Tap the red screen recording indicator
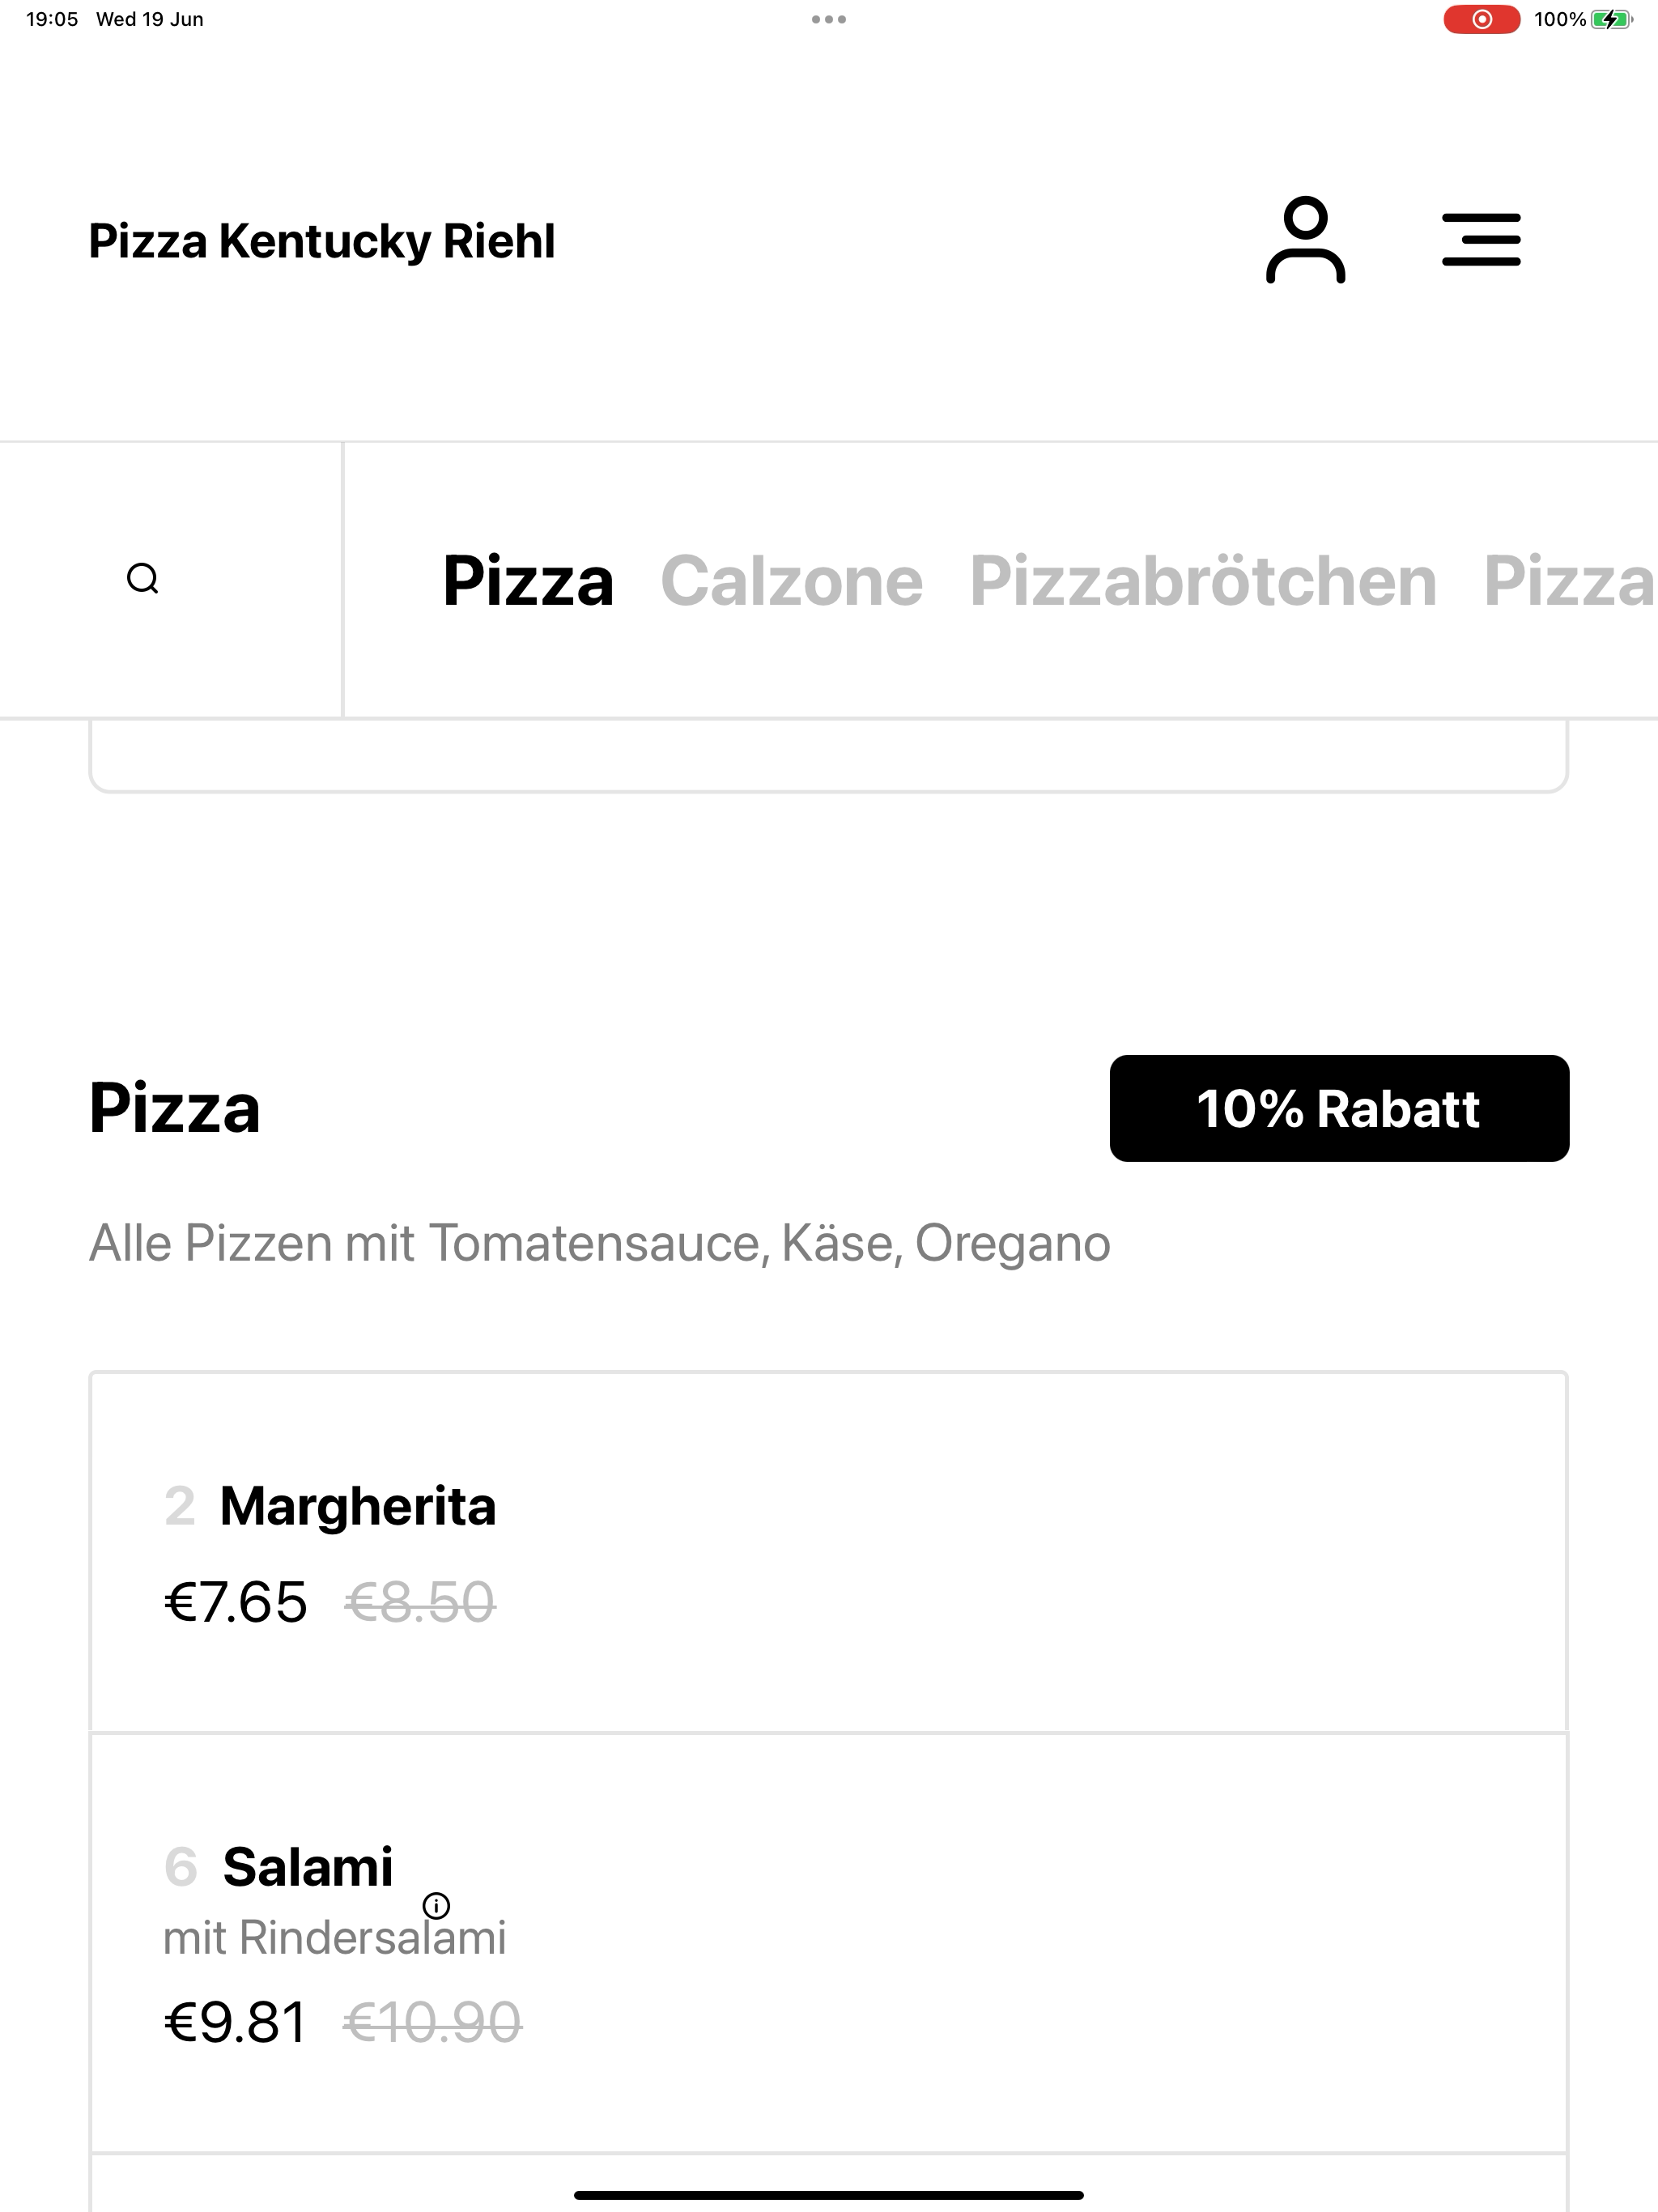The image size is (1658, 2212). tap(1481, 19)
